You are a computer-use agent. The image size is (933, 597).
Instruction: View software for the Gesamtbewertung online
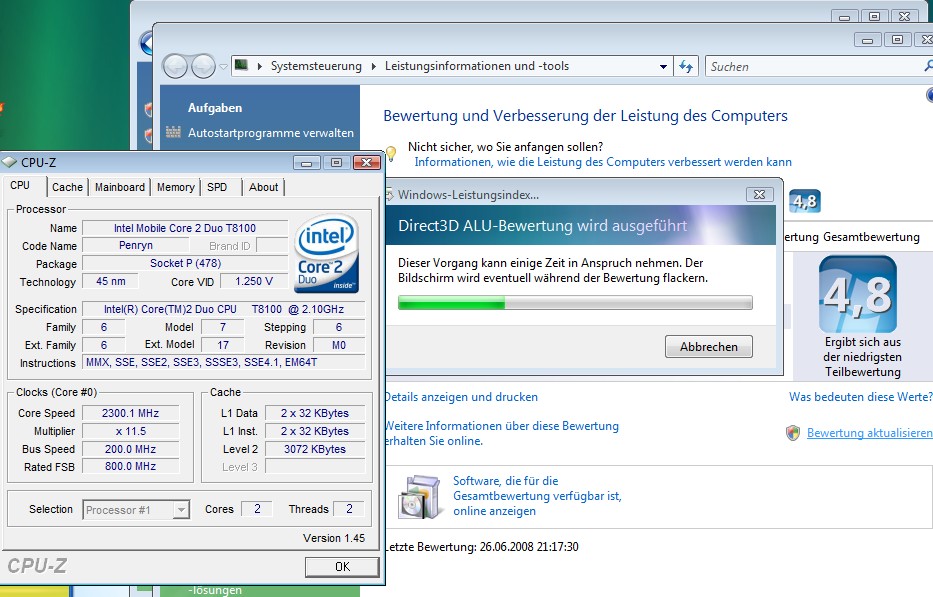coord(537,496)
